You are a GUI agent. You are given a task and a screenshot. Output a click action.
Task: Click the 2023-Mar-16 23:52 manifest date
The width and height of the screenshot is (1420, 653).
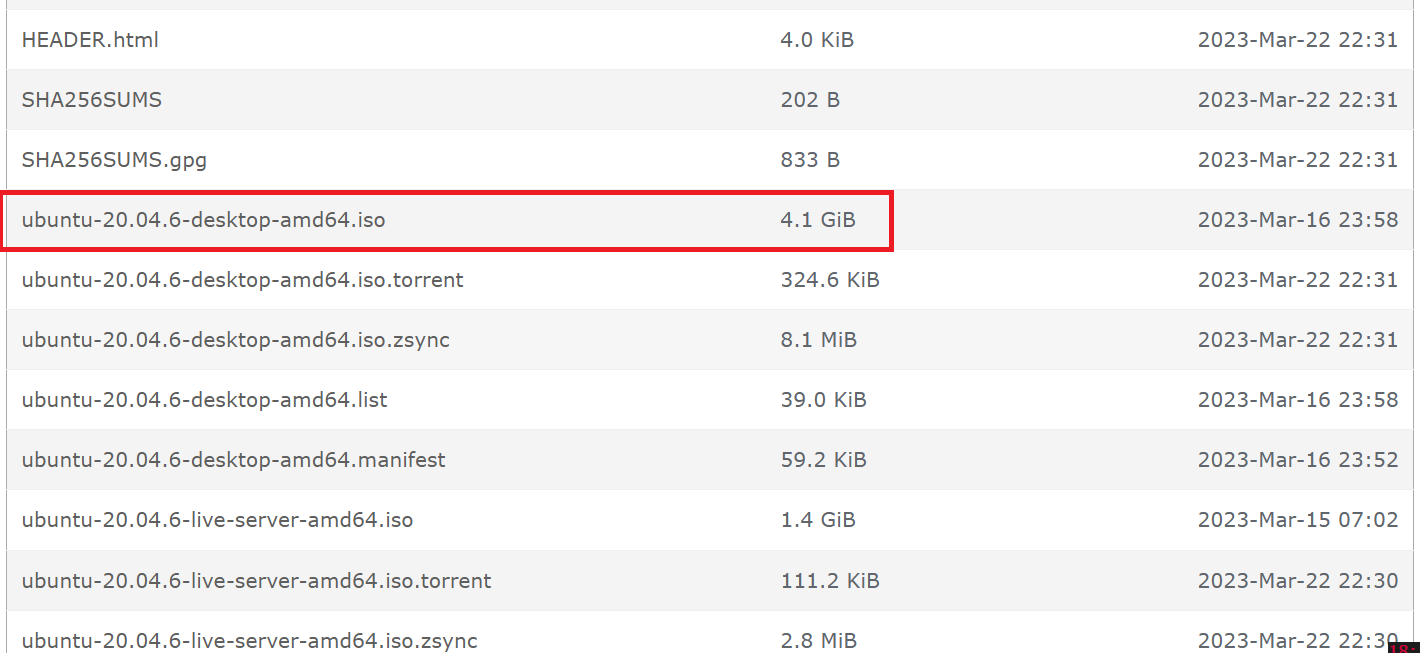(x=1298, y=460)
